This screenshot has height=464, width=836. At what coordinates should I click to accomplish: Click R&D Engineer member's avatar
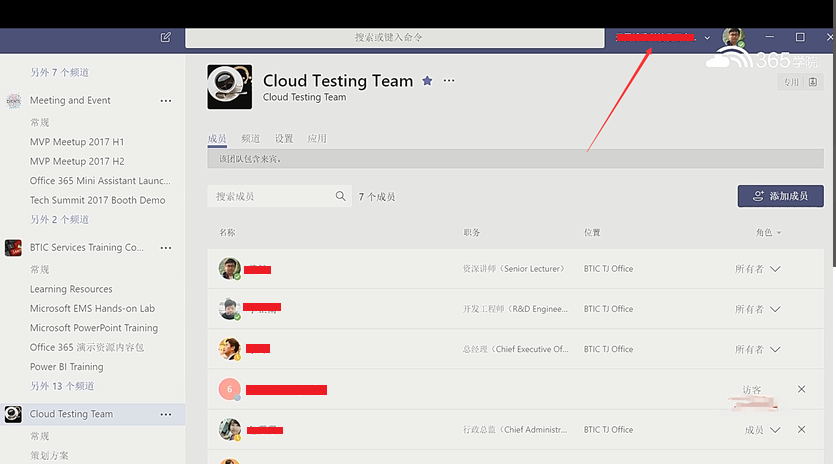pos(229,309)
